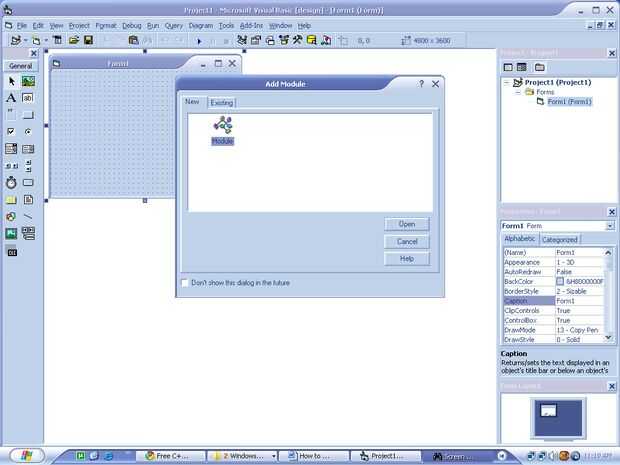Image resolution: width=620 pixels, height=465 pixels.
Task: Check "Don't show this dialog in the future"
Action: click(x=185, y=283)
